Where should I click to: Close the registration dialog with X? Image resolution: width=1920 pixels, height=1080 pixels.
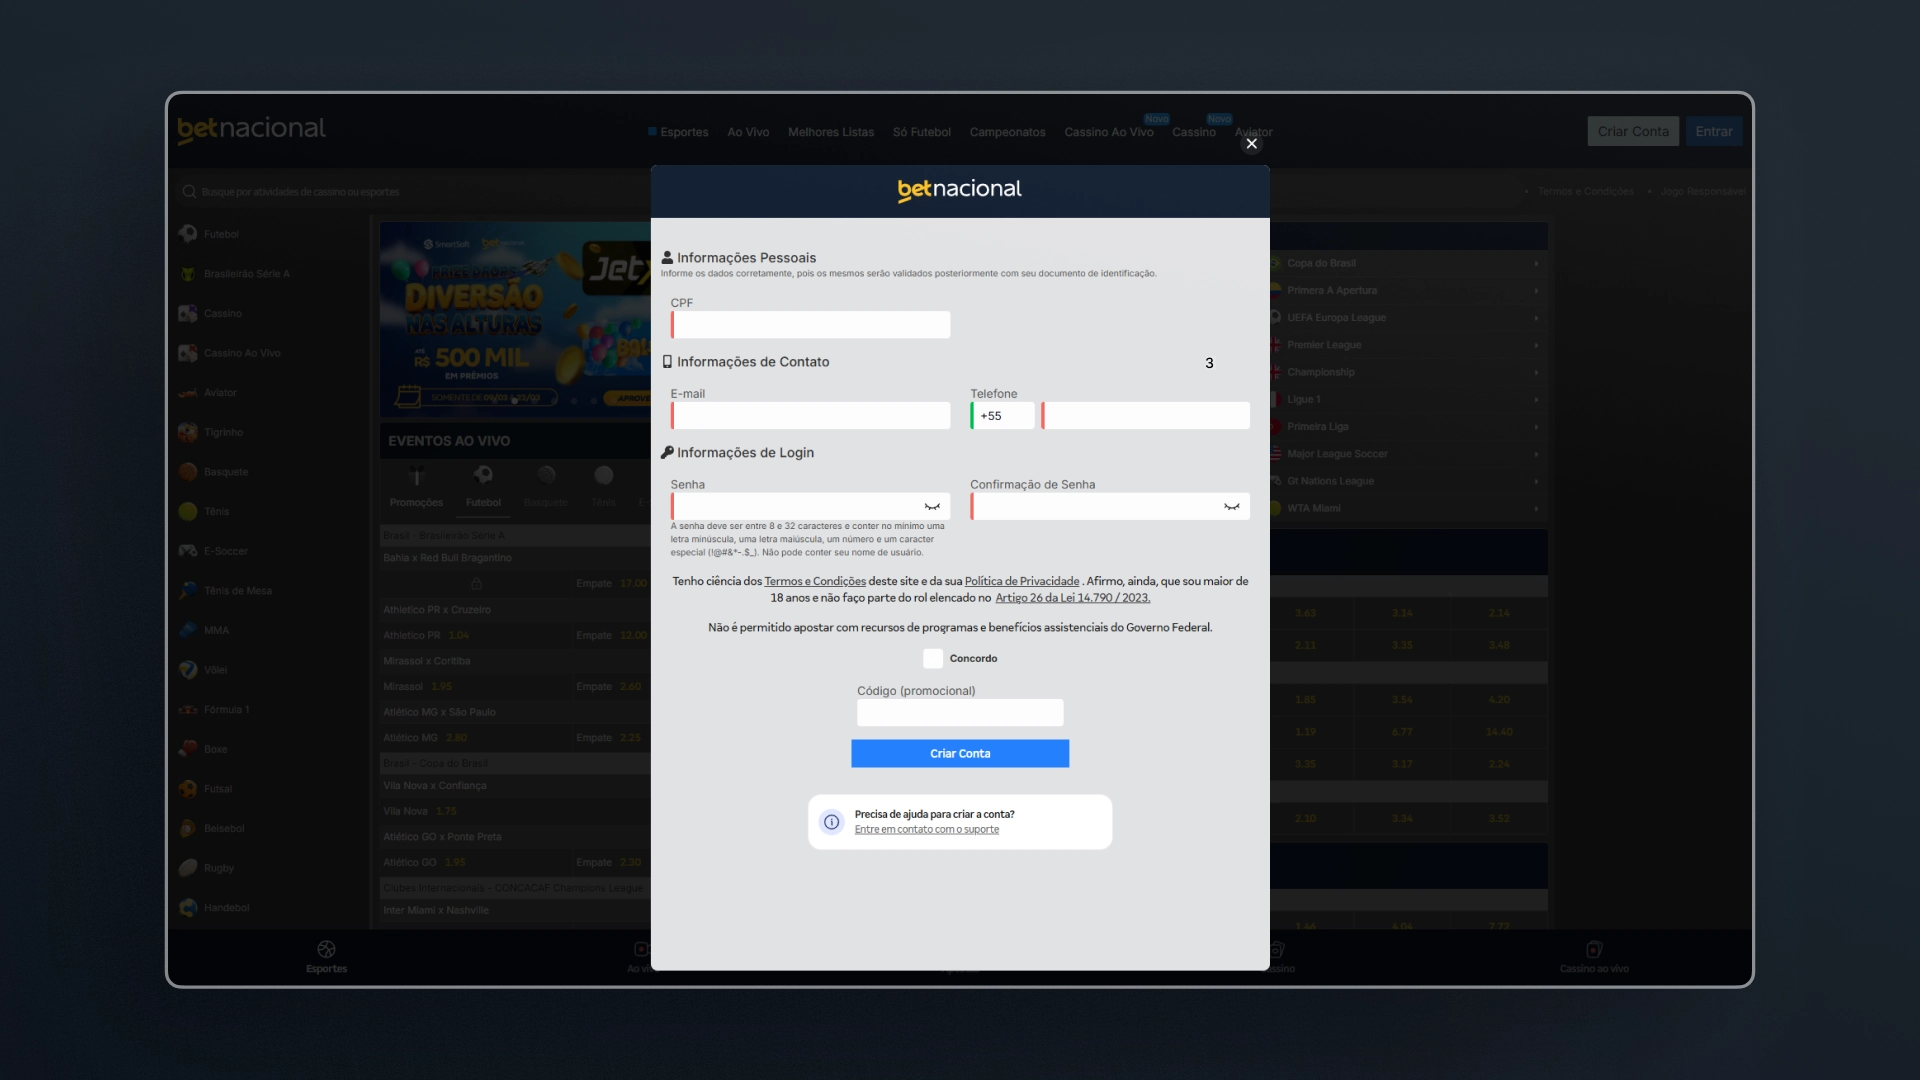1251,144
